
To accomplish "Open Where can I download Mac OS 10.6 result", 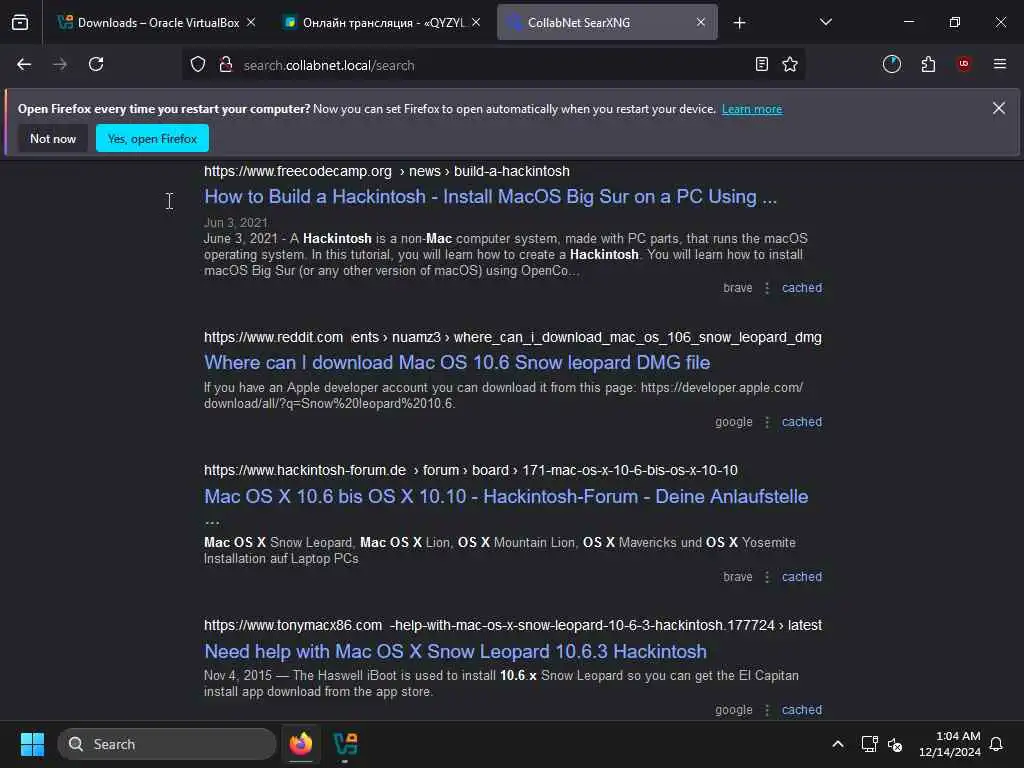I will pos(457,362).
